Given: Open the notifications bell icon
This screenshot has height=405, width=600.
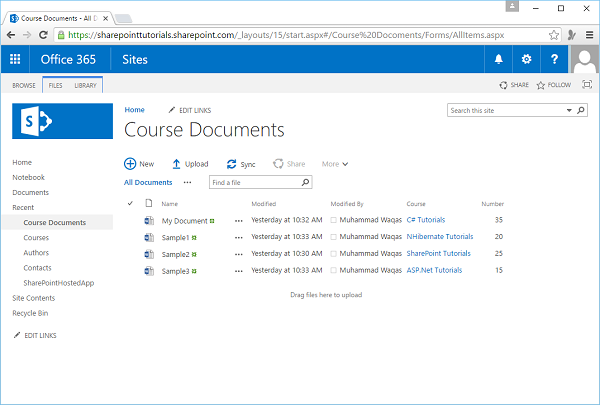Looking at the screenshot, I should point(499,60).
